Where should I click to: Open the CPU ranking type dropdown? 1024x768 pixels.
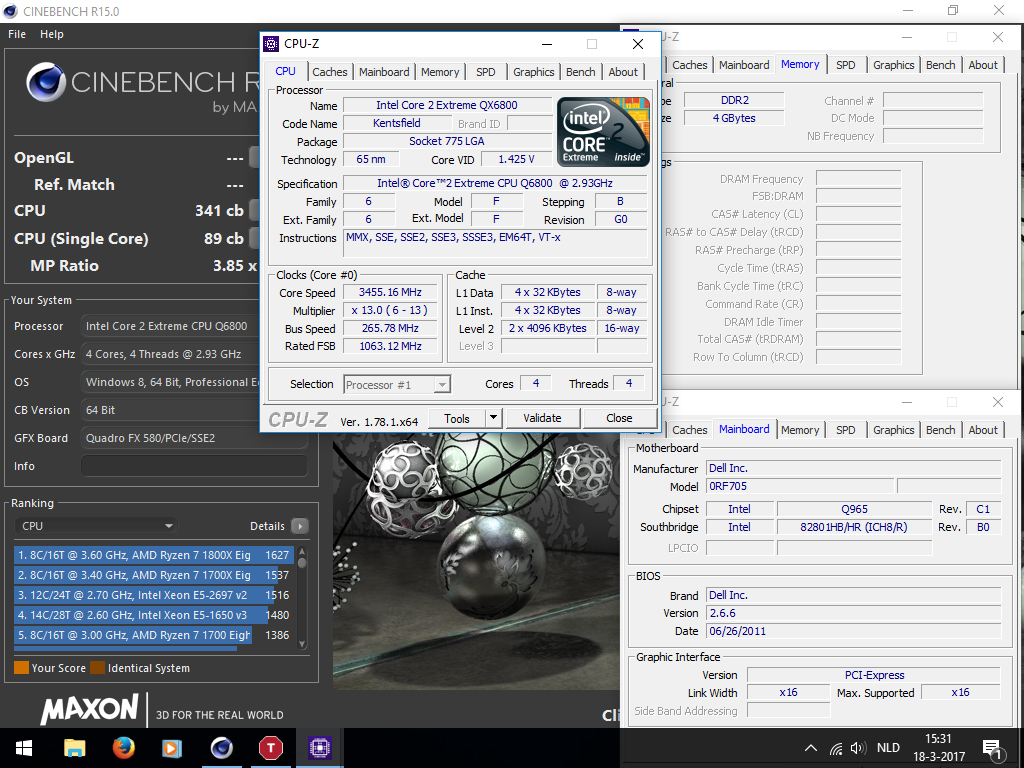[96, 526]
